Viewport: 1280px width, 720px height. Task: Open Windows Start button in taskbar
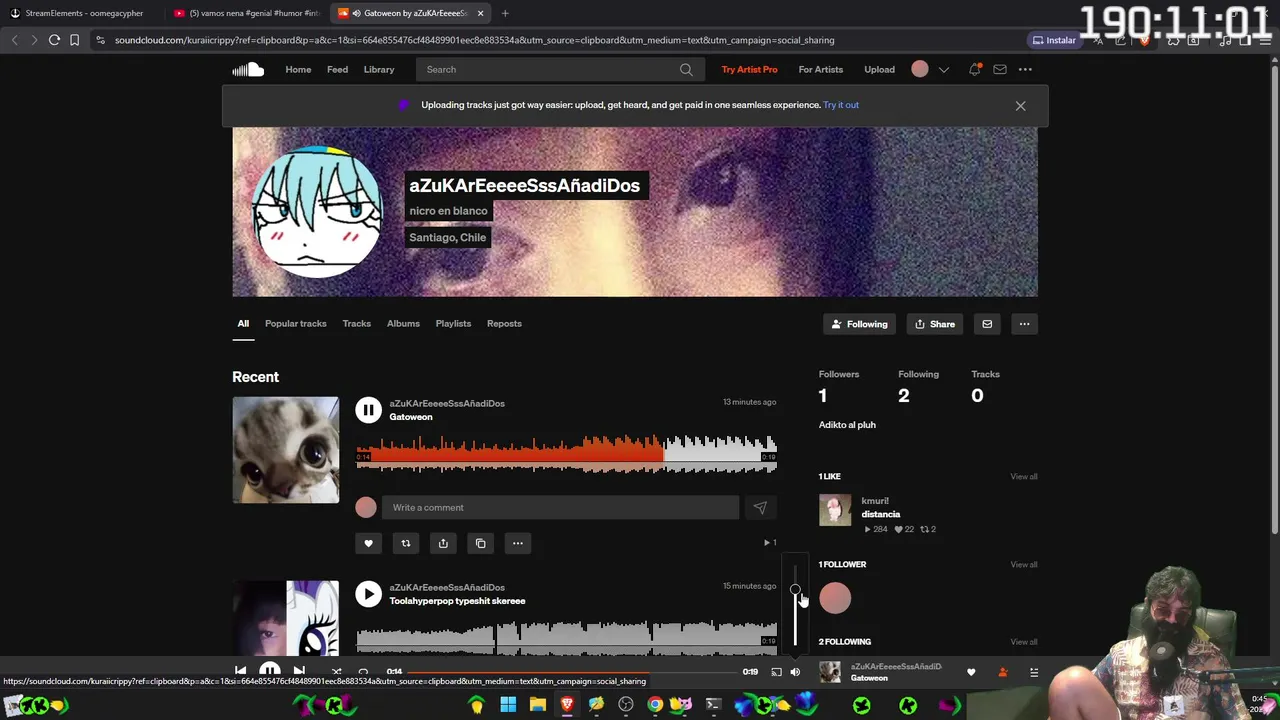(x=508, y=705)
